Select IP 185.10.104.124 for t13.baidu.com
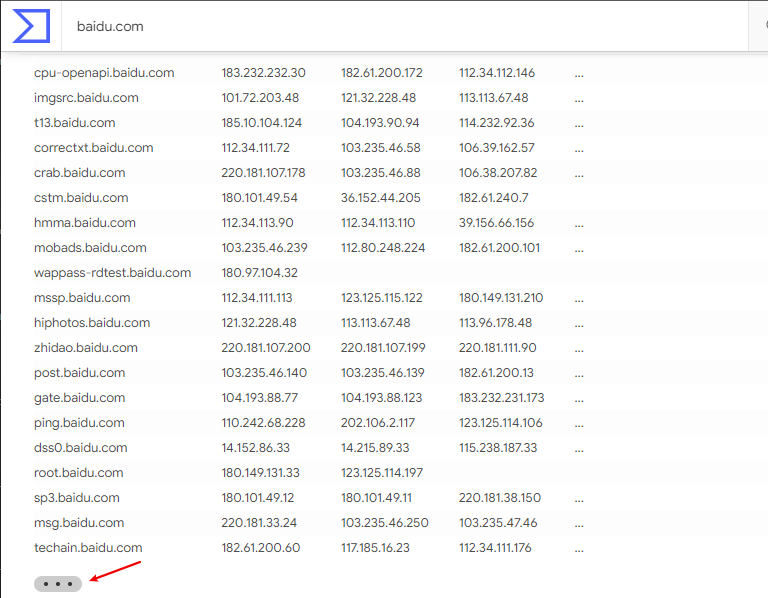768x598 pixels. [x=261, y=123]
